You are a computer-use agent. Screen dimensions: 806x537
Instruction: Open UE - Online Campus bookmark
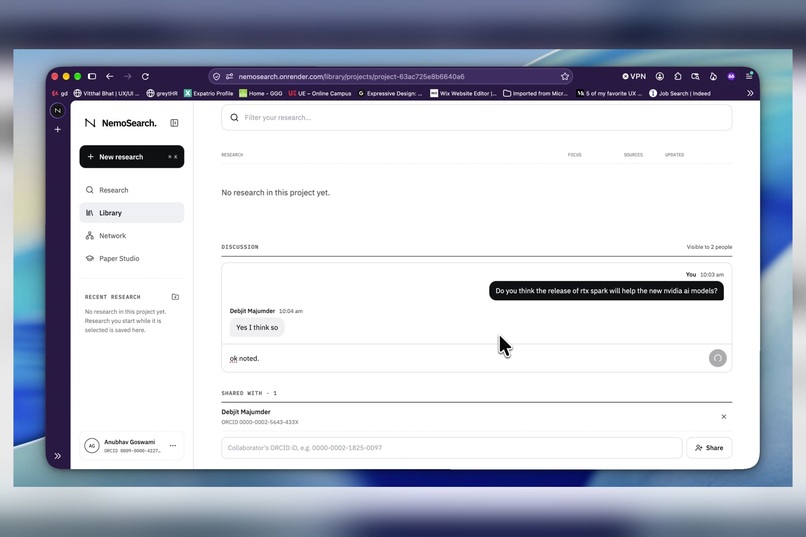[320, 93]
